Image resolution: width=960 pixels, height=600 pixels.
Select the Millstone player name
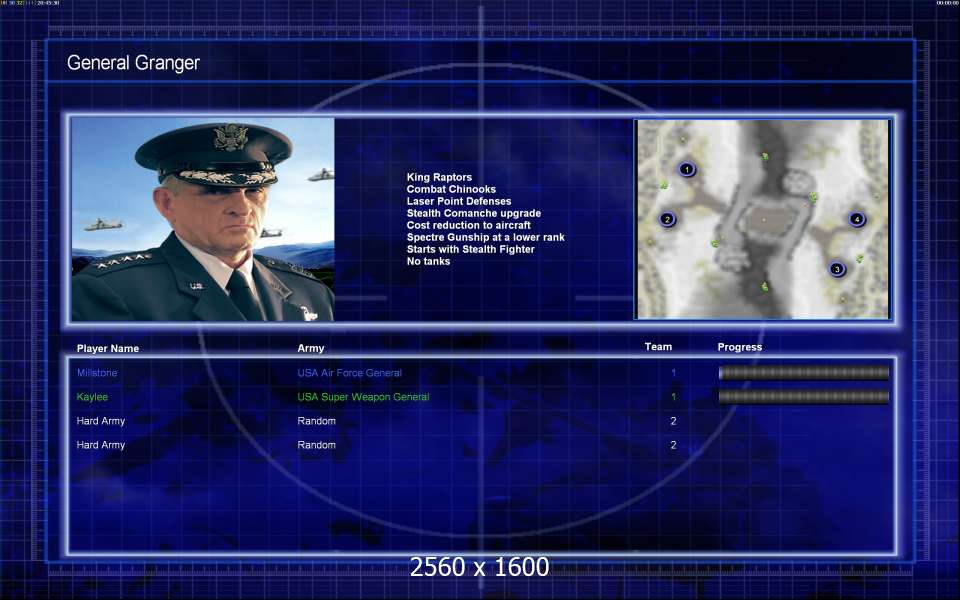point(97,373)
